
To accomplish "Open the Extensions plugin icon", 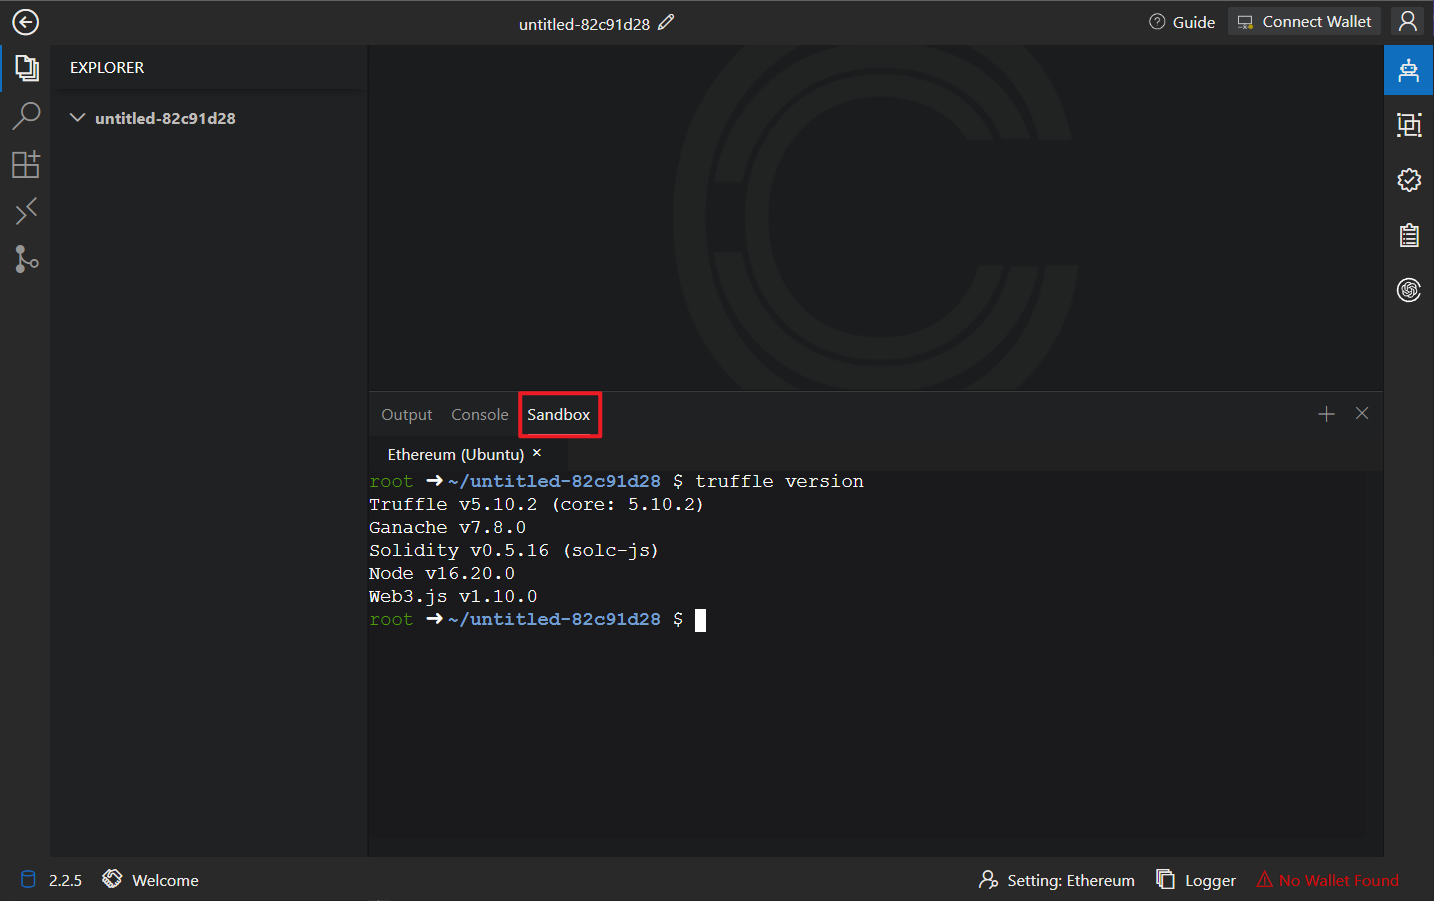I will tap(26, 164).
